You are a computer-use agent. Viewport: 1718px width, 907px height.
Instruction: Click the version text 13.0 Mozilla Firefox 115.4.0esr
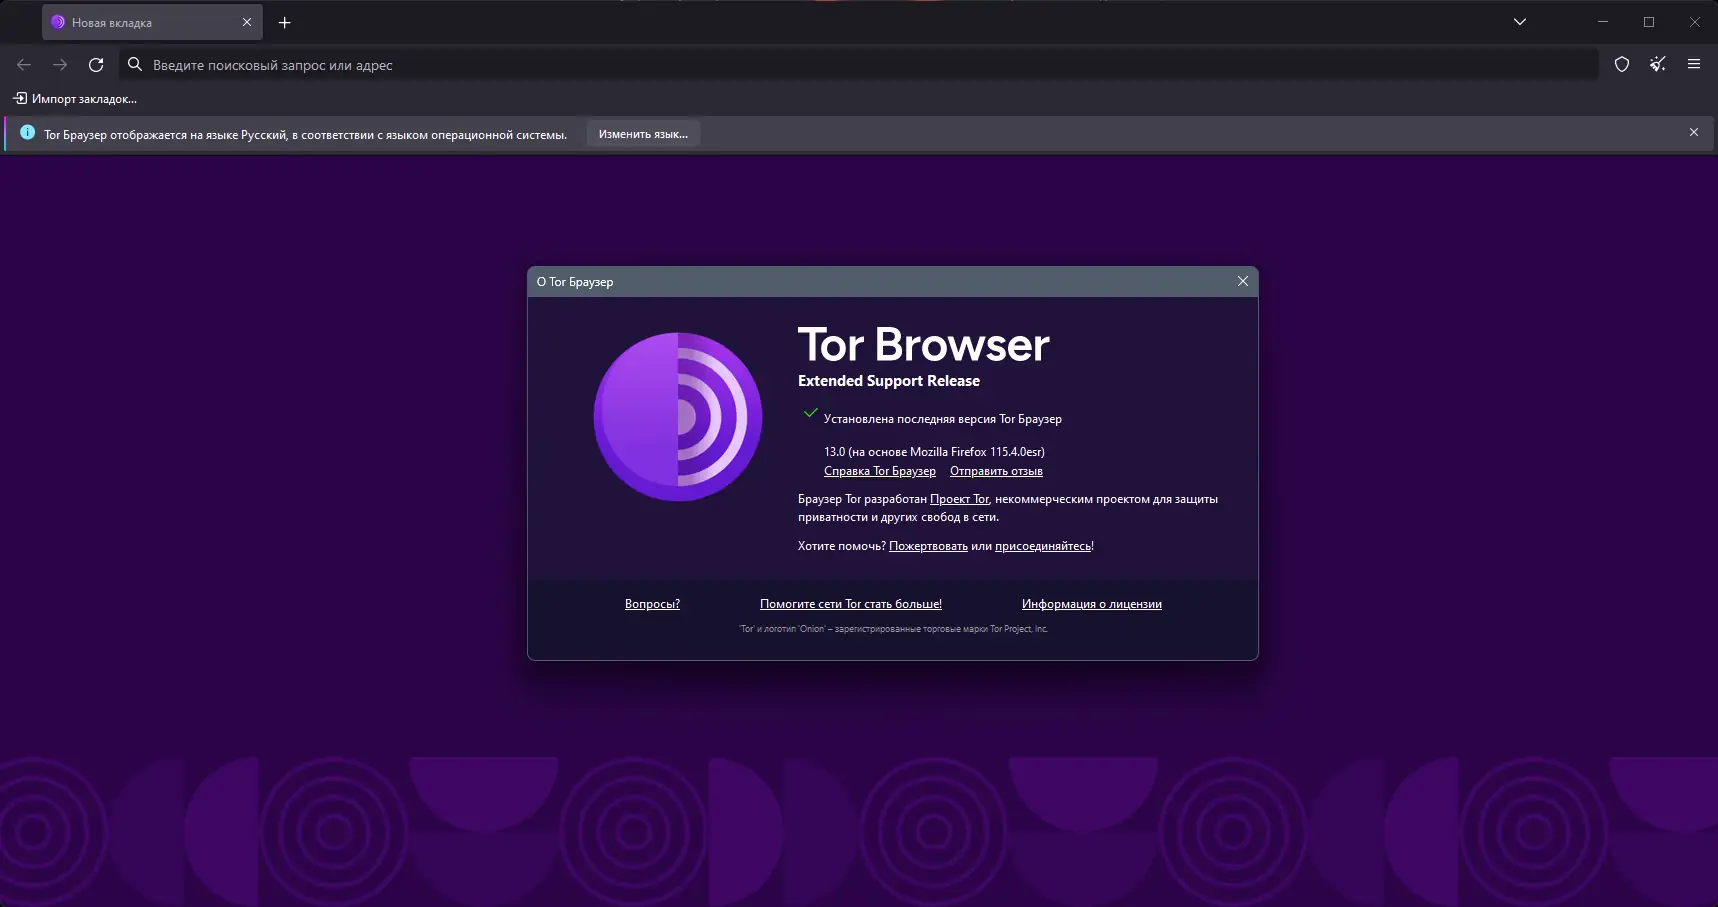(934, 452)
